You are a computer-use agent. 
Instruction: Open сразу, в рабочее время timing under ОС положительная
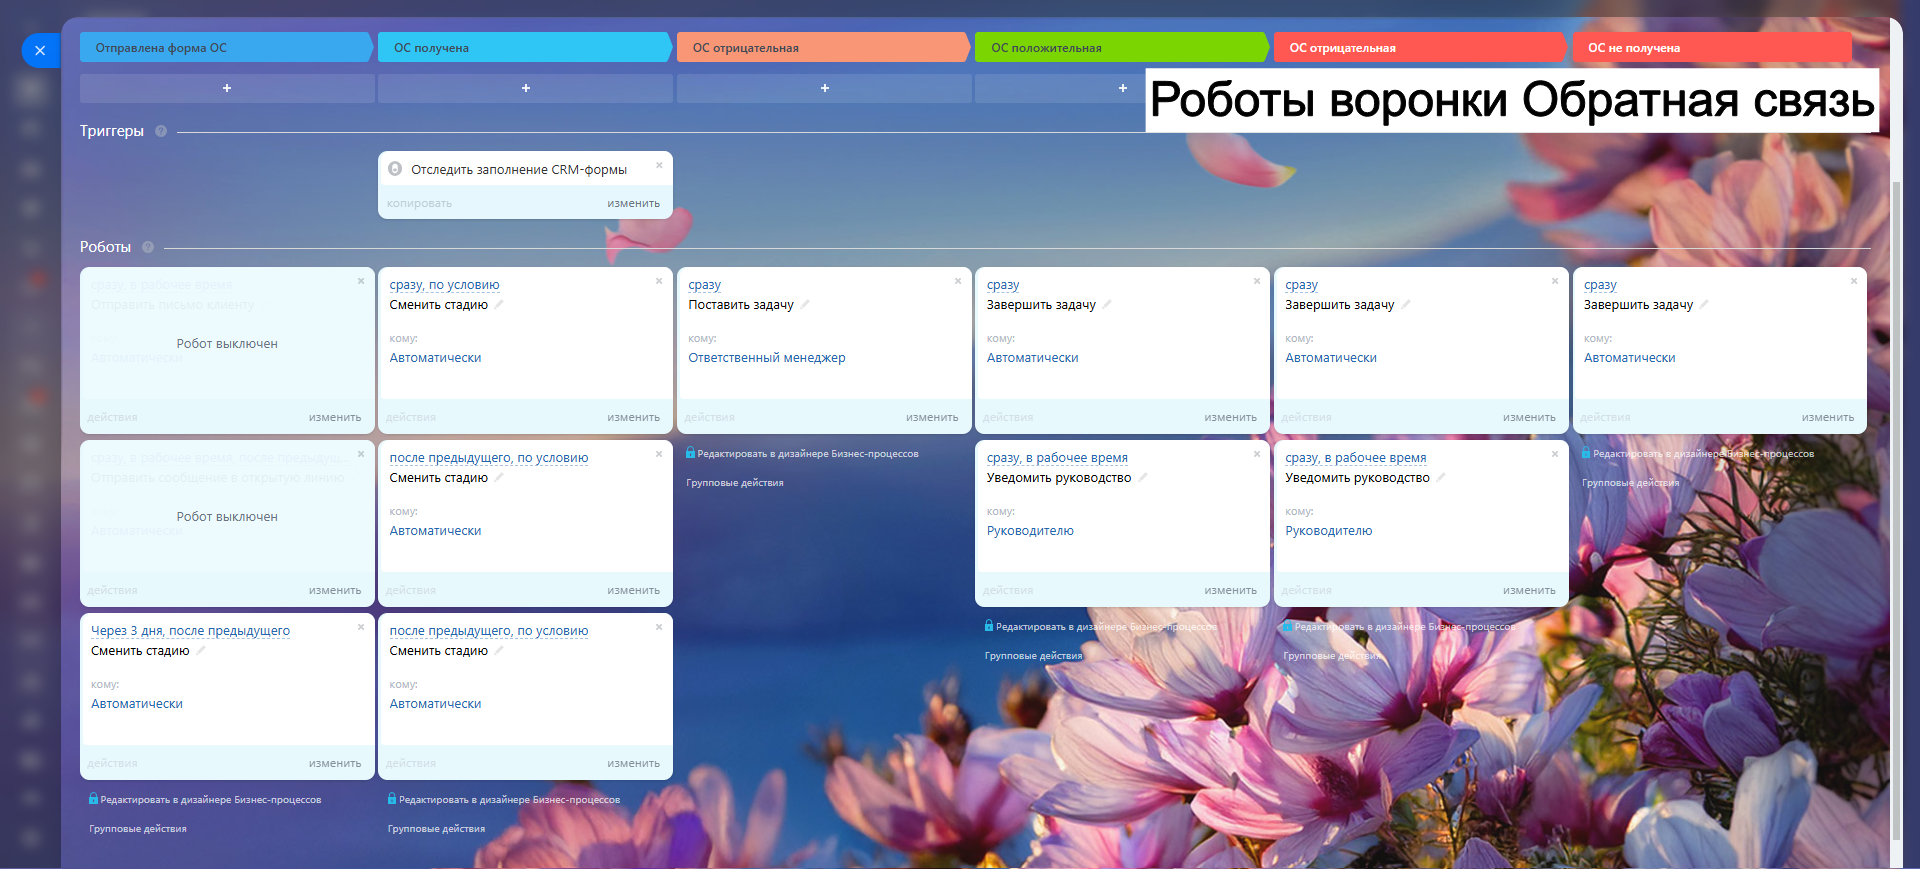(1057, 458)
